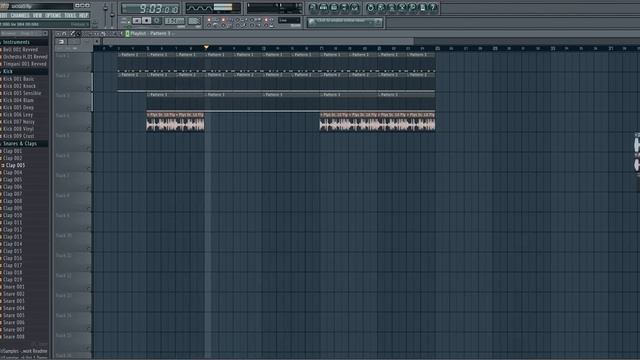Open the green Playlist options icon

tap(127, 33)
